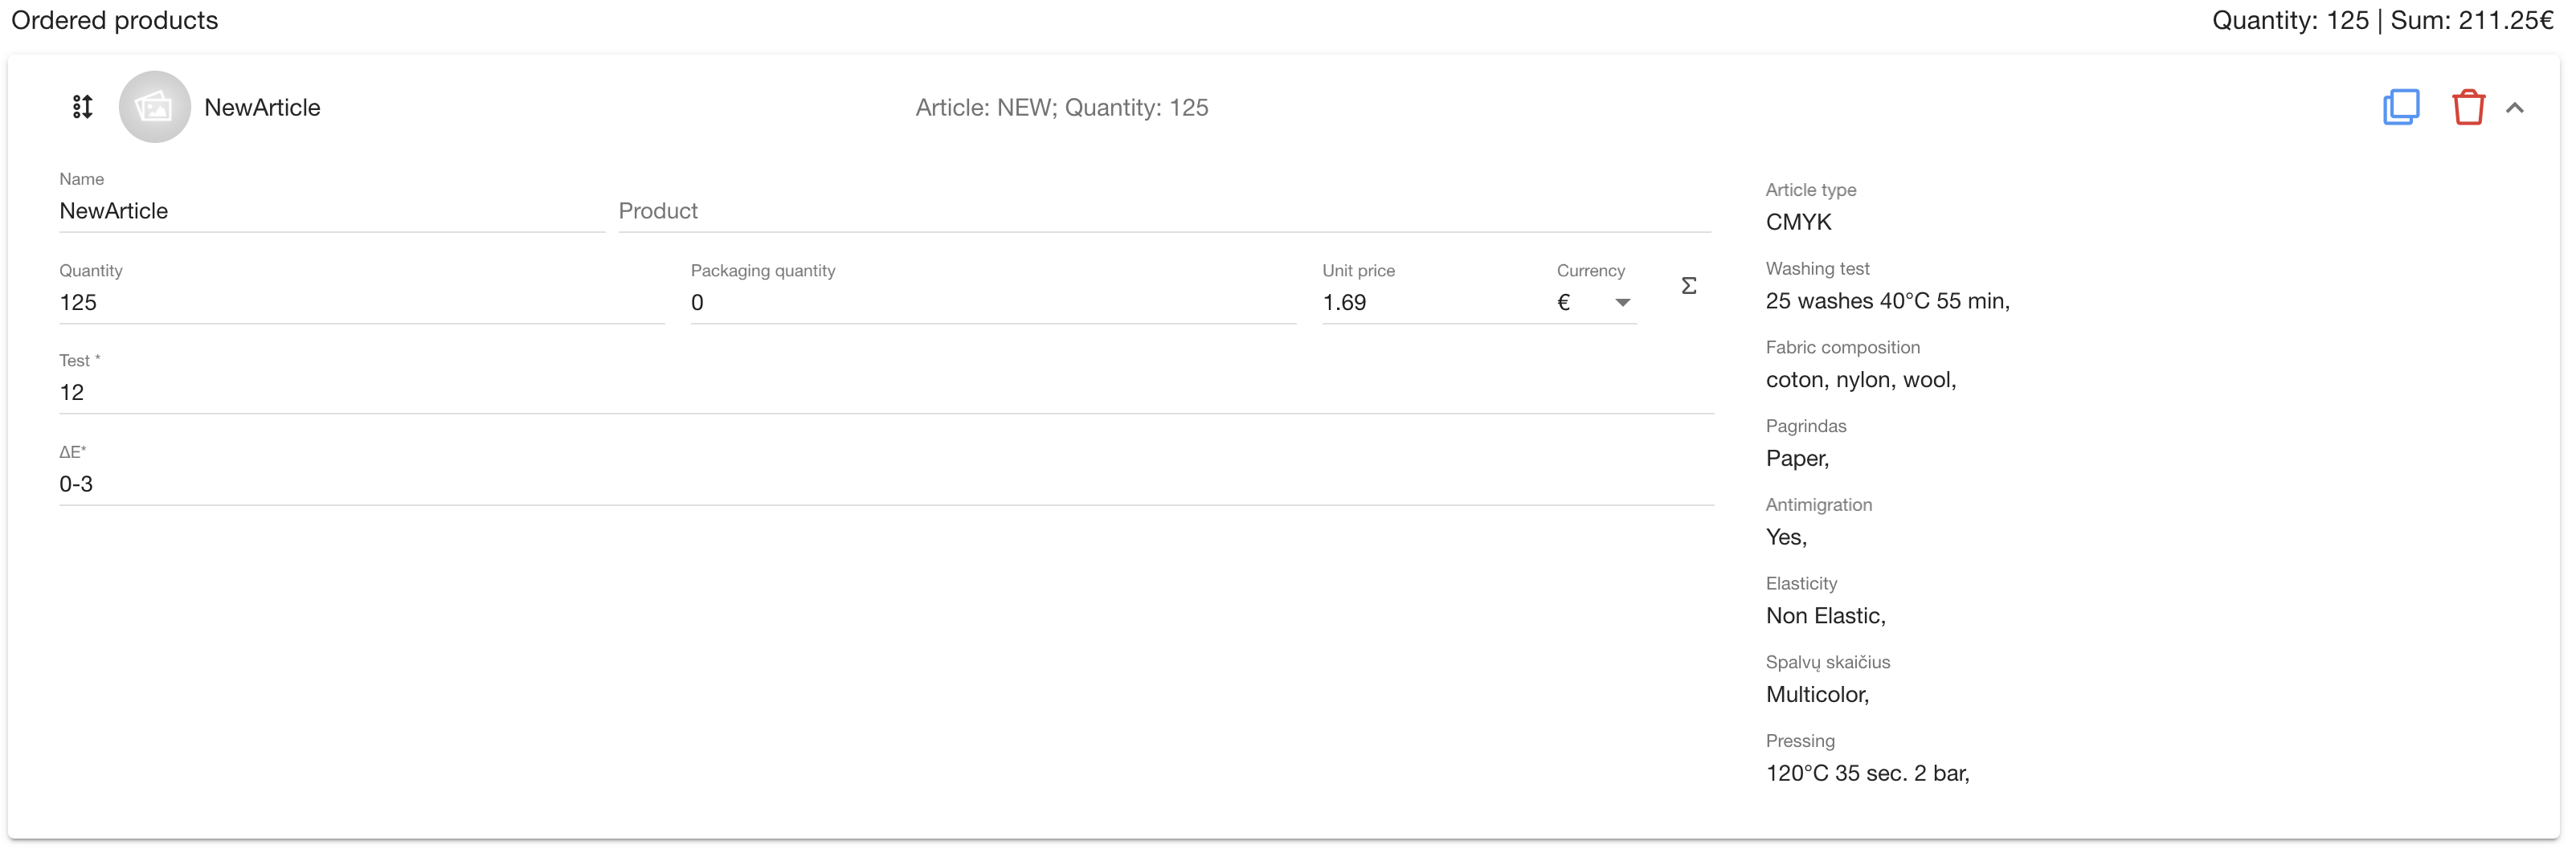Image resolution: width=2576 pixels, height=853 pixels.
Task: Click the Washing test value text
Action: tap(1887, 301)
